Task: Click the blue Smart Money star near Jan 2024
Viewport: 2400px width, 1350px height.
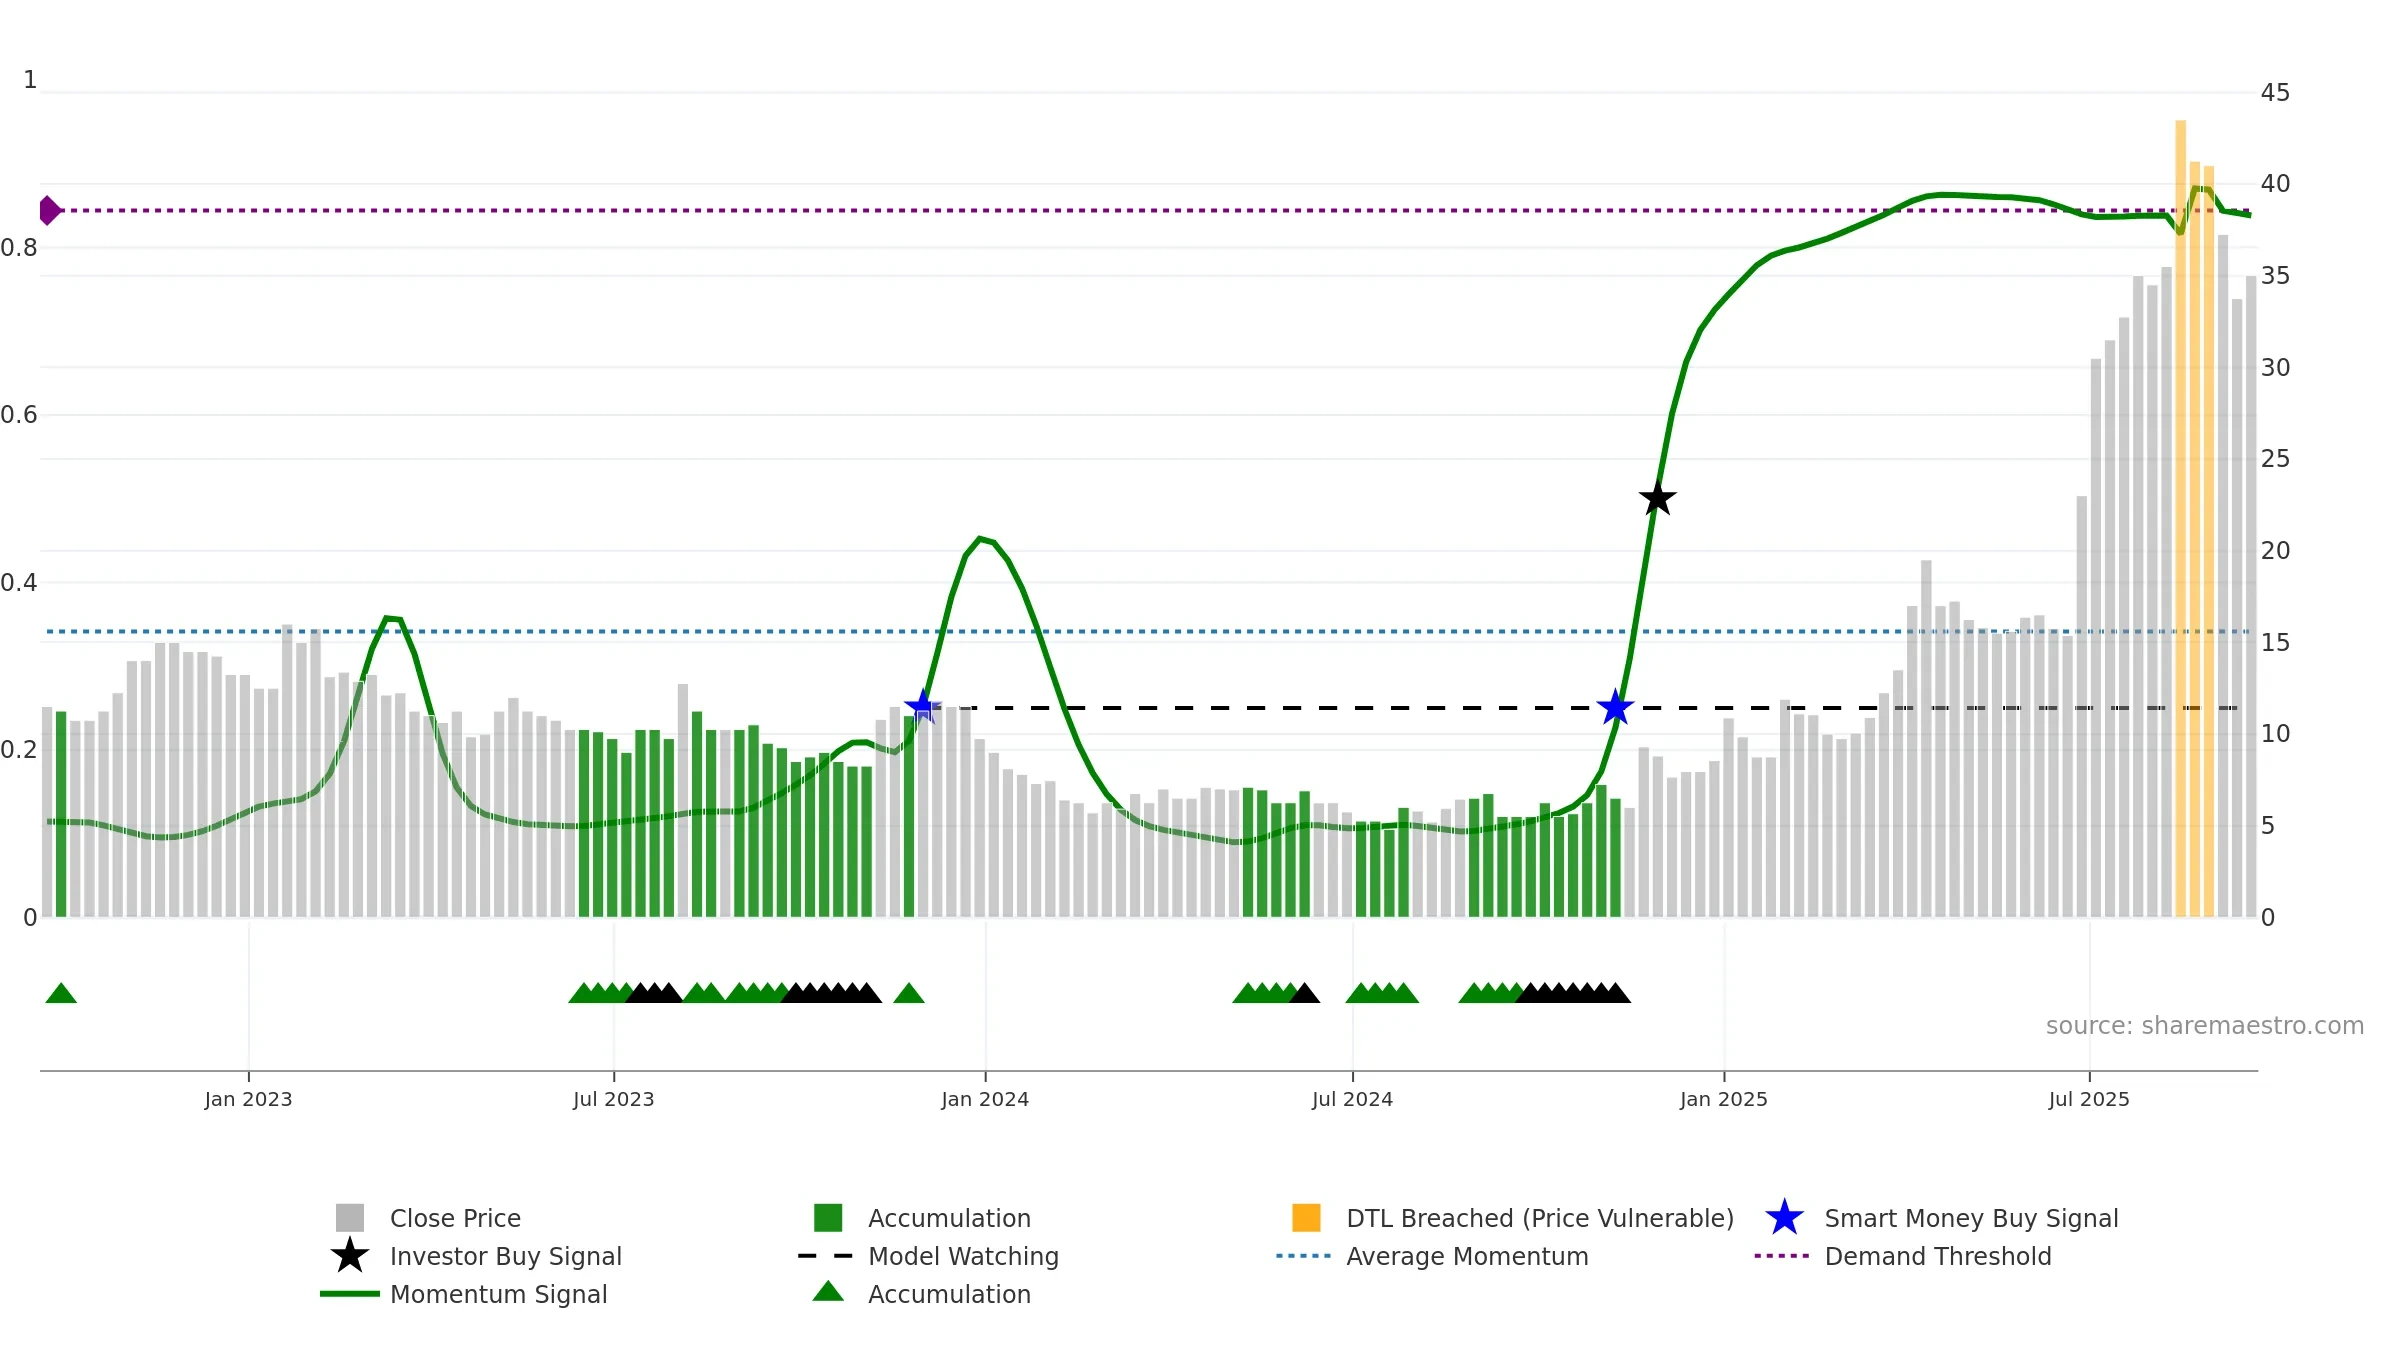Action: pyautogui.click(x=922, y=707)
